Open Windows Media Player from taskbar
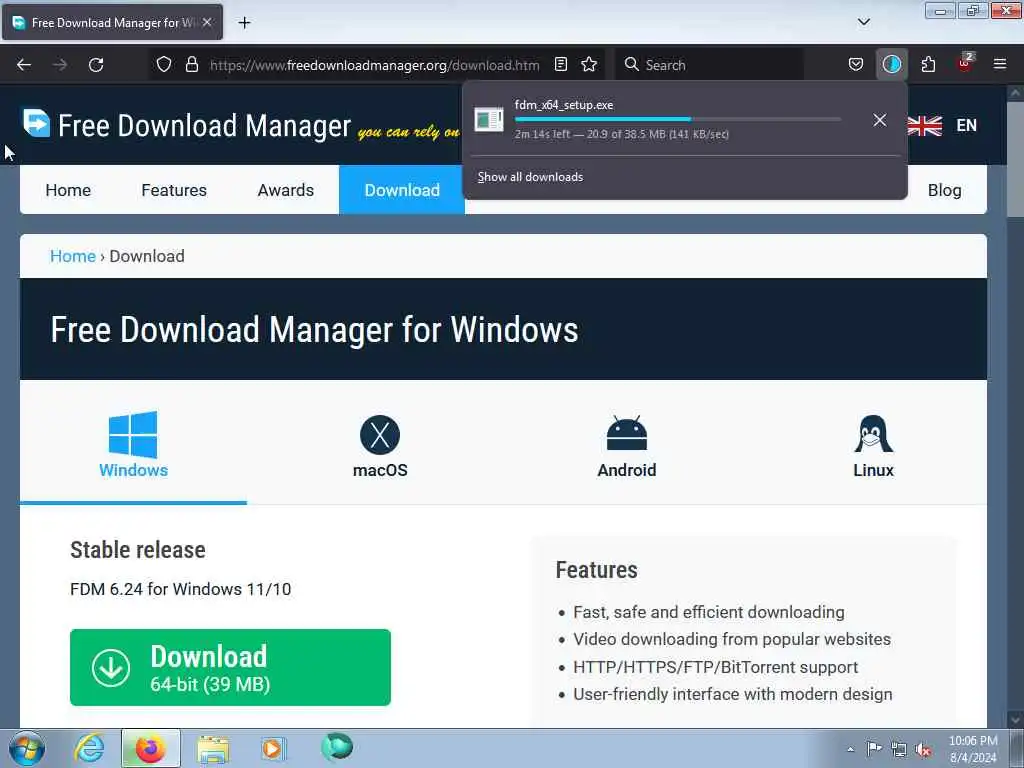This screenshot has width=1024, height=768. [x=273, y=749]
